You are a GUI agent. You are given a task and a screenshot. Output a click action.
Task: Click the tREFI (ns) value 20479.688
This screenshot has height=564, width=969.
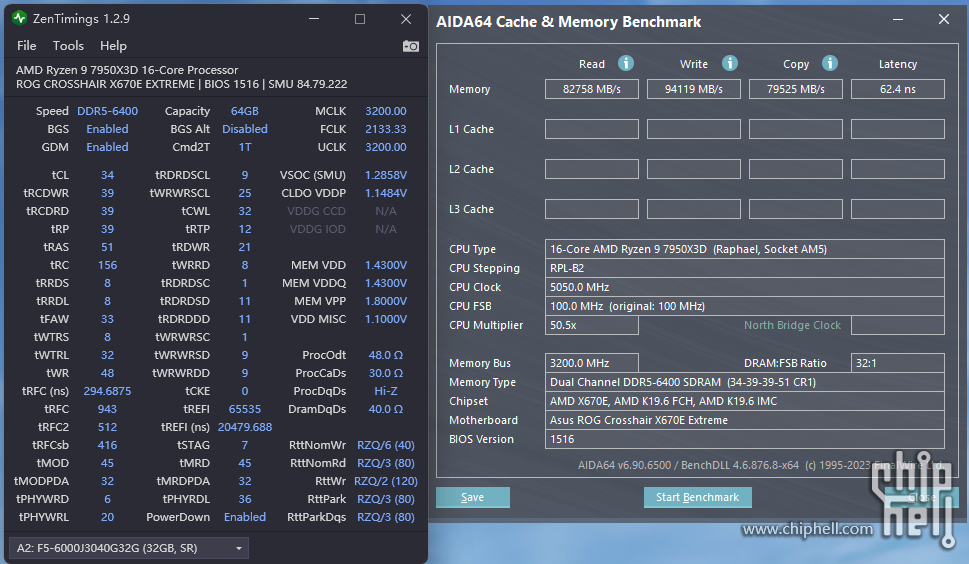point(245,427)
